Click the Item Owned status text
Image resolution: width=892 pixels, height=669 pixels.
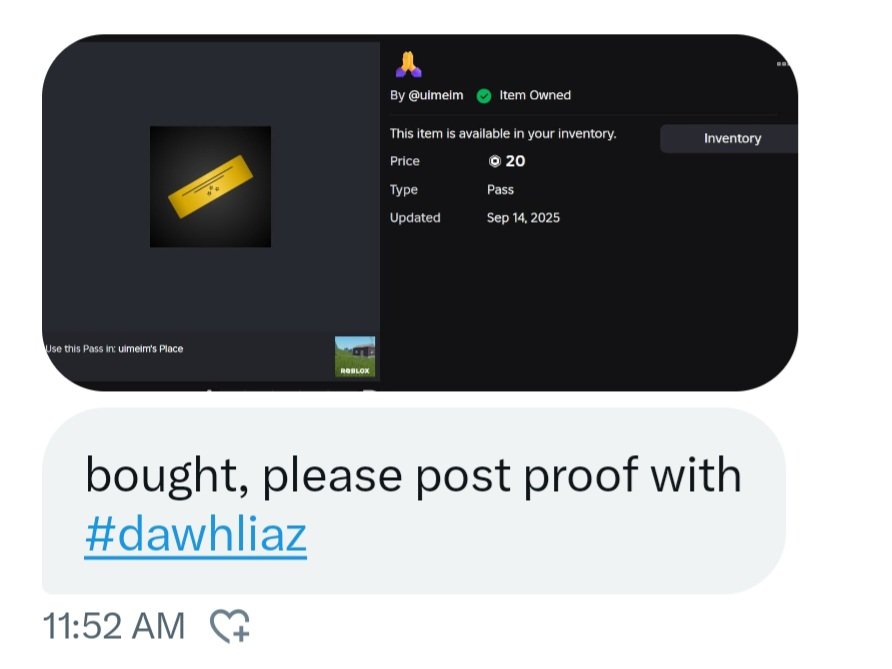pos(535,95)
